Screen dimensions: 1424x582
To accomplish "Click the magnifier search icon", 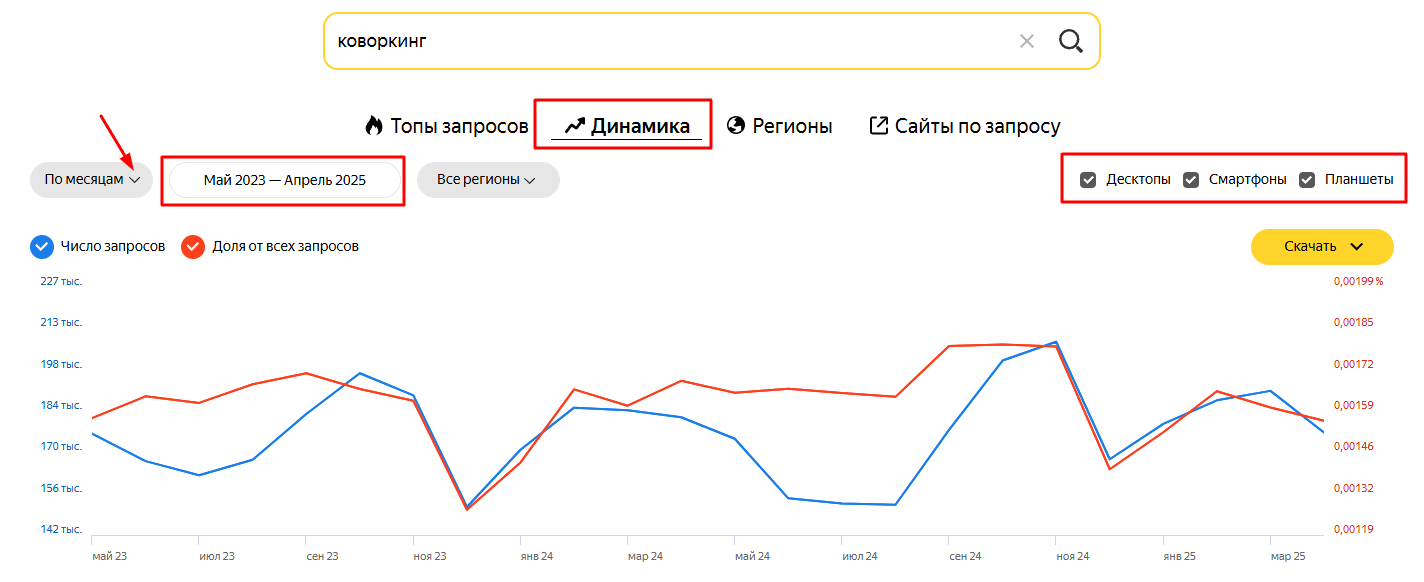I will pyautogui.click(x=1070, y=41).
